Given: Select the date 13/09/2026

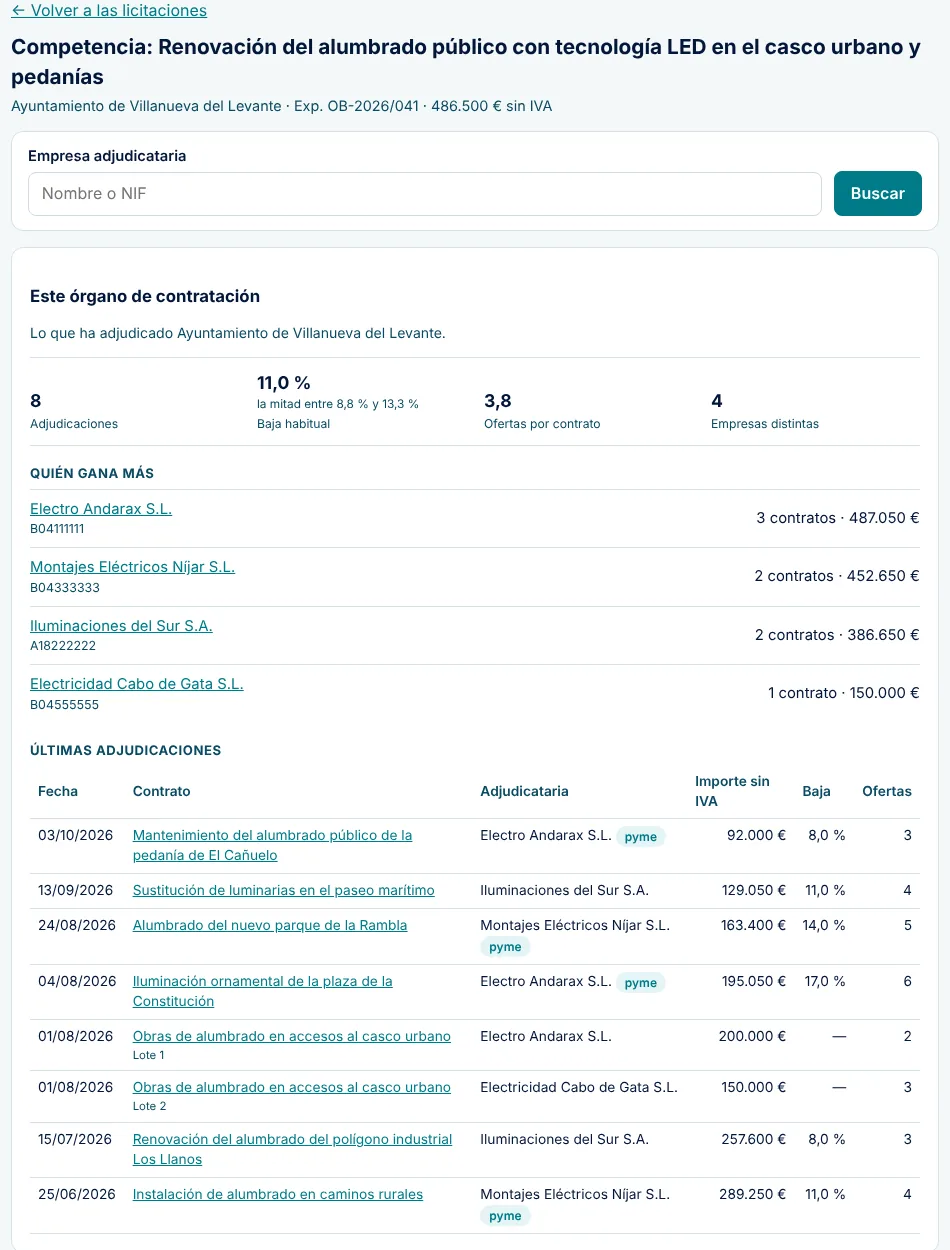Looking at the screenshot, I should point(76,890).
